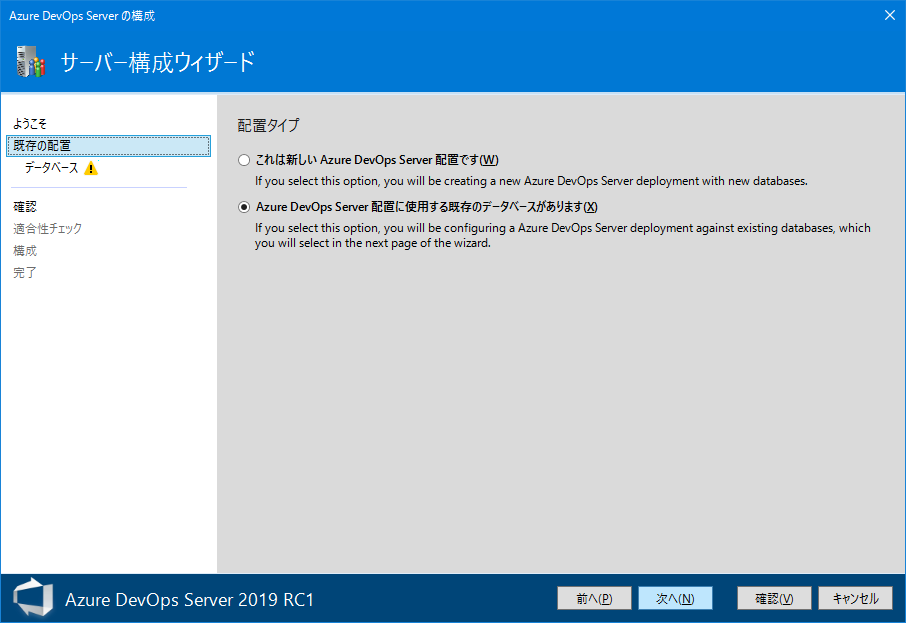This screenshot has width=906, height=623.
Task: Cancel the wizard with キャンセル
Action: tap(855, 597)
